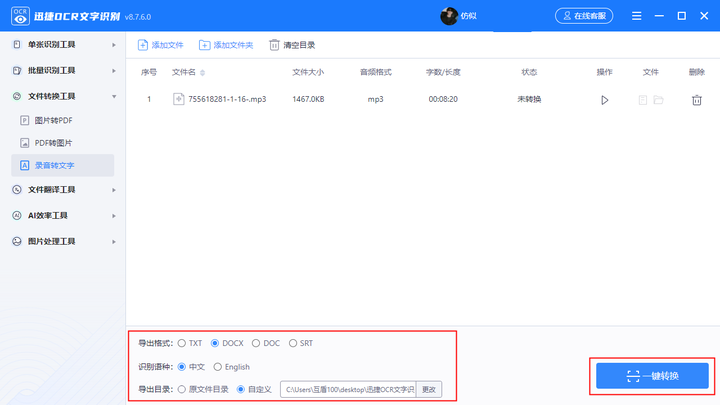Image resolution: width=720 pixels, height=405 pixels.
Task: Click the 文件转换工具 sidebar icon
Action: 17,96
